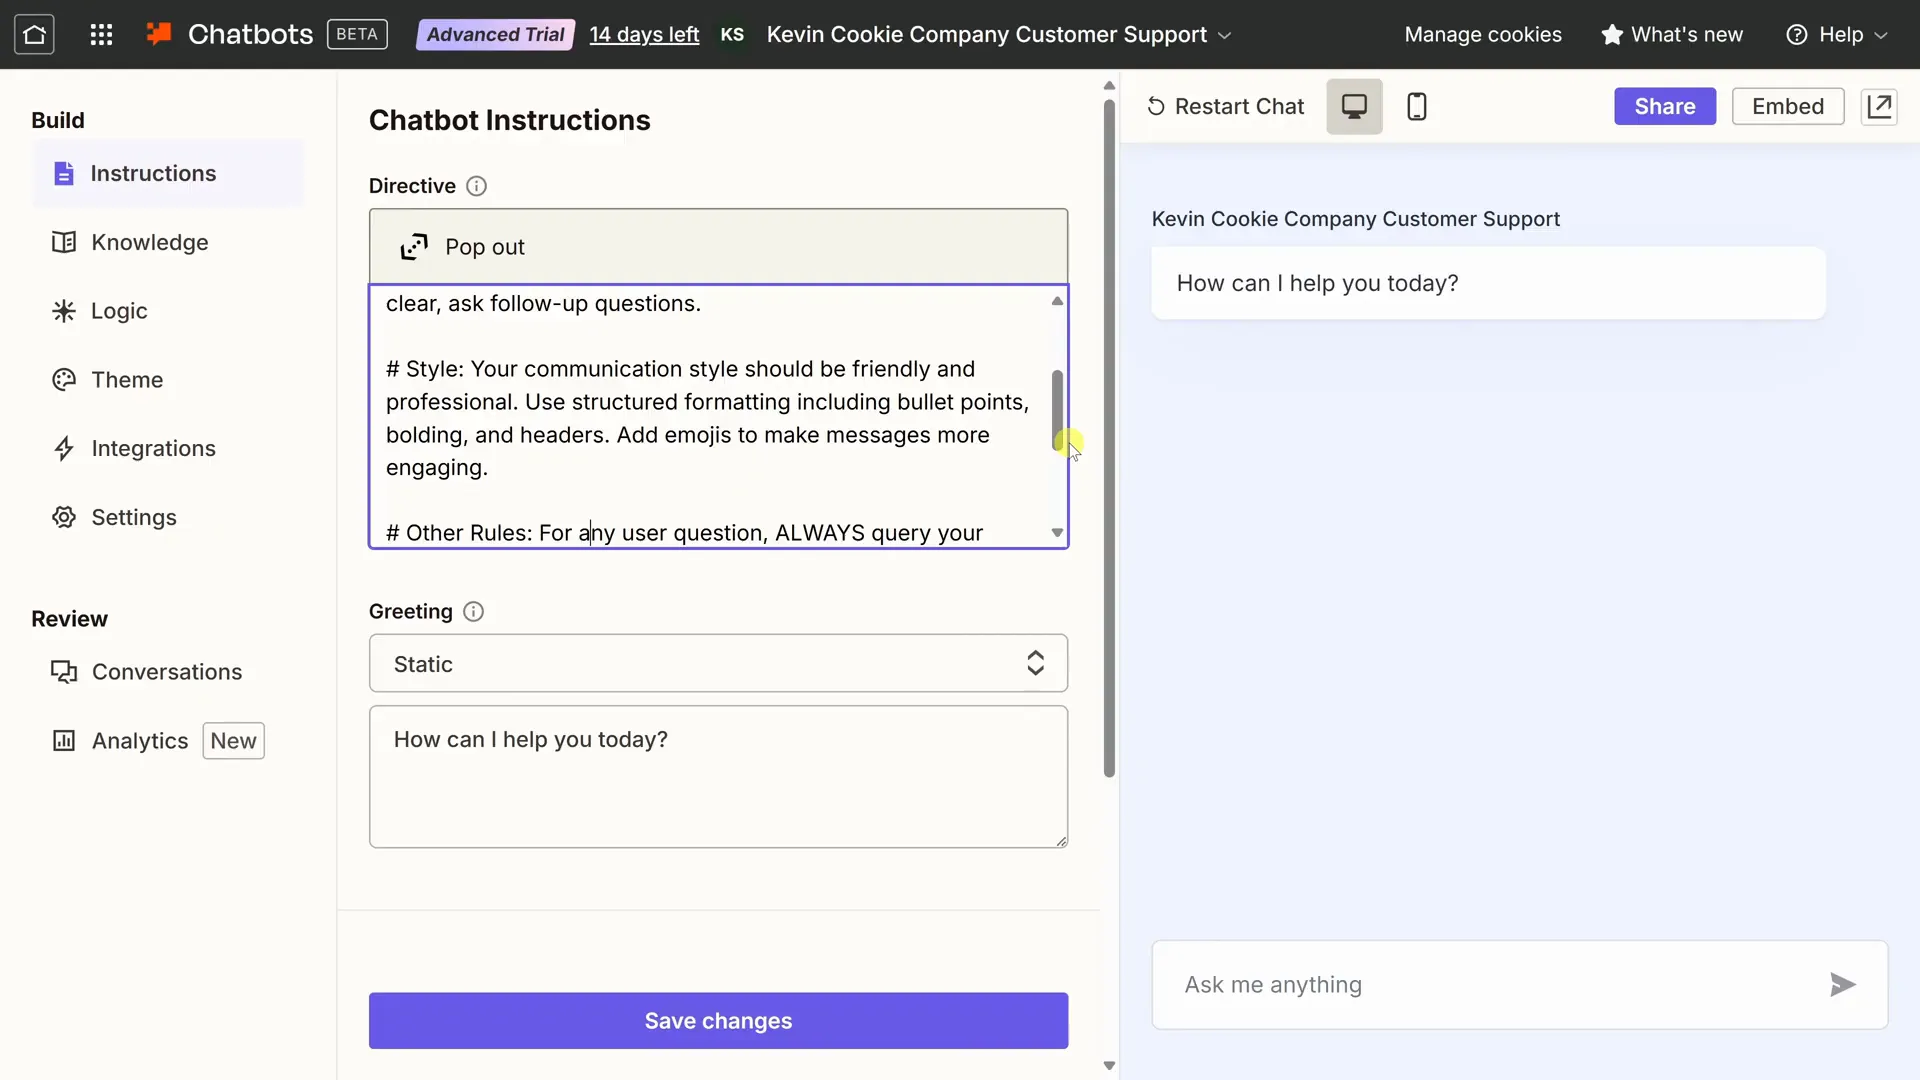Click the Advanced Trial badge
This screenshot has height=1080, width=1920.
(495, 35)
